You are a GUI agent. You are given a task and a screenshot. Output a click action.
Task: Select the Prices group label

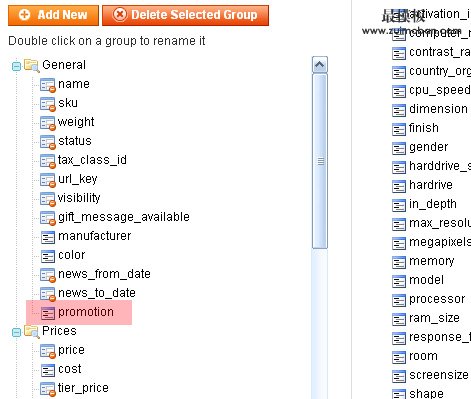tap(59, 331)
